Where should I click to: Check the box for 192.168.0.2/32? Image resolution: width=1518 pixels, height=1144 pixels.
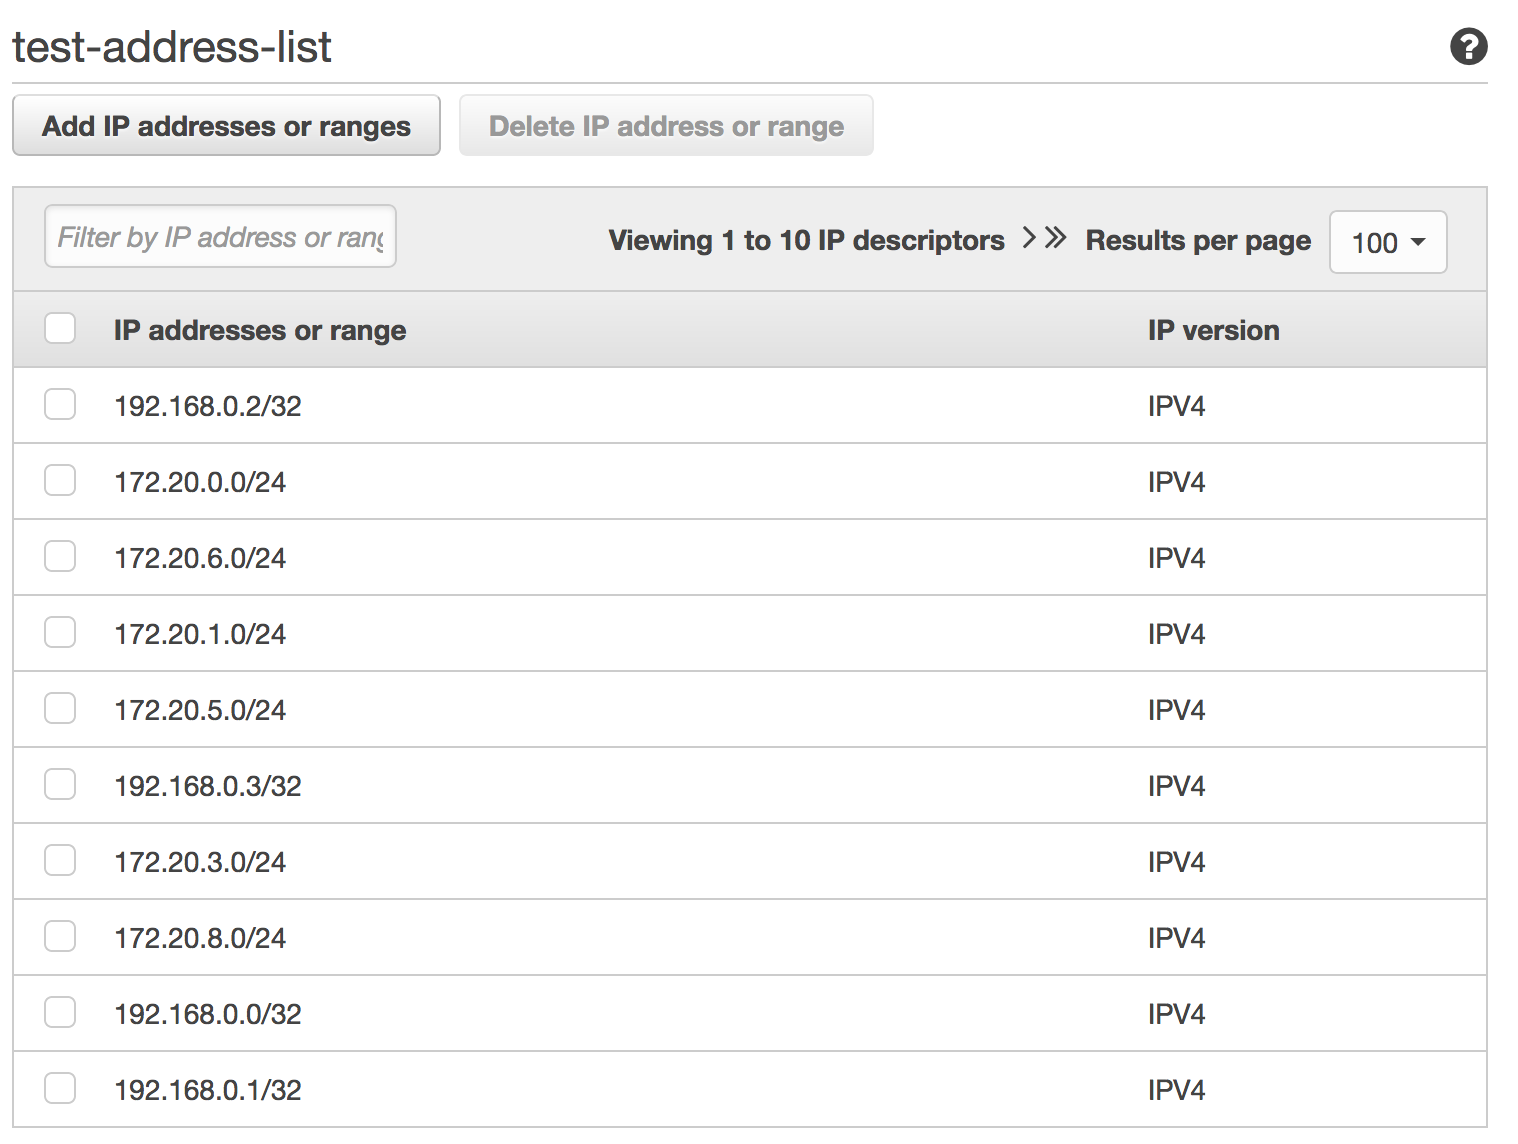click(x=60, y=404)
